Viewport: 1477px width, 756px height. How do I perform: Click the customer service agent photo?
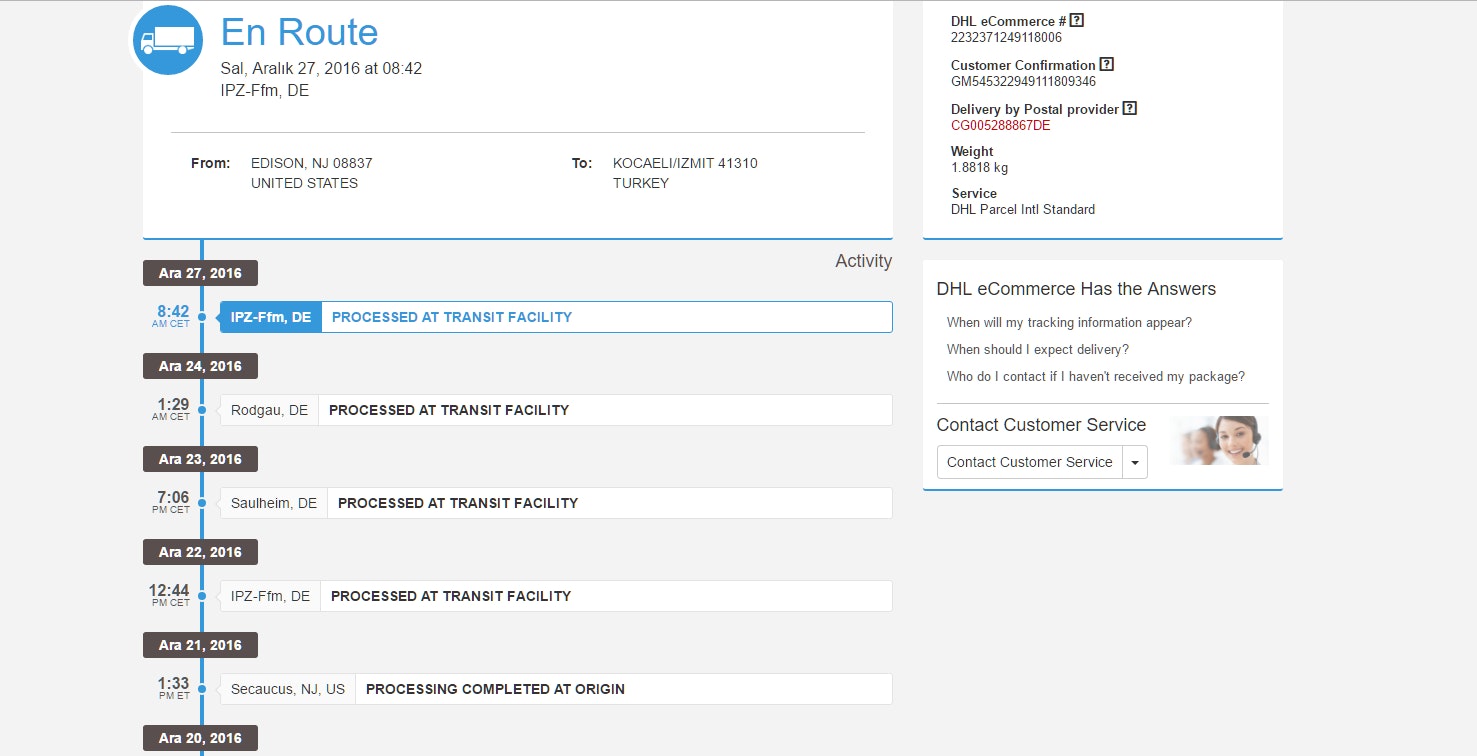1219,441
